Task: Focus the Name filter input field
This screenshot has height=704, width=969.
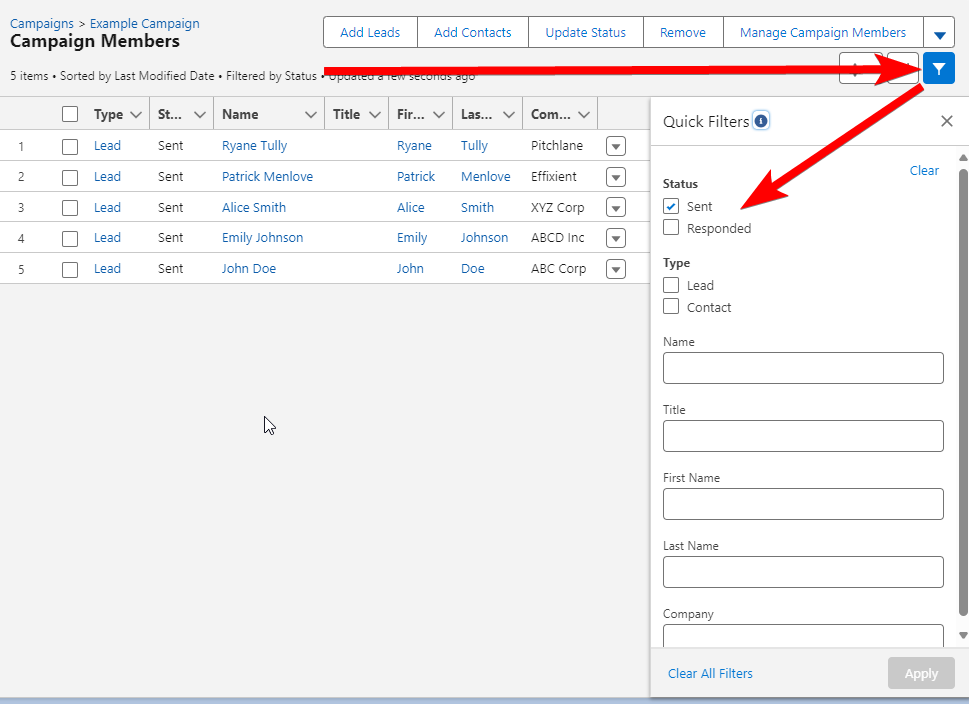Action: [x=803, y=368]
